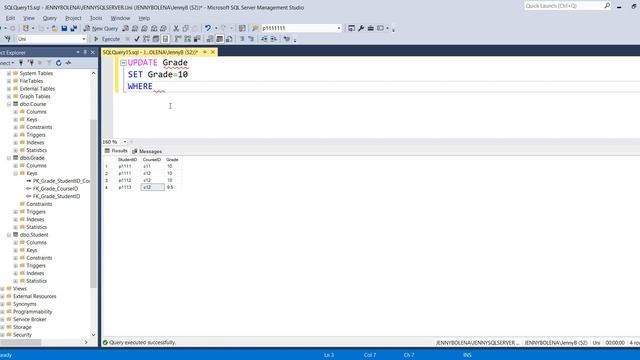Open the Window menu
The height and width of the screenshot is (360, 640).
coord(120,18)
